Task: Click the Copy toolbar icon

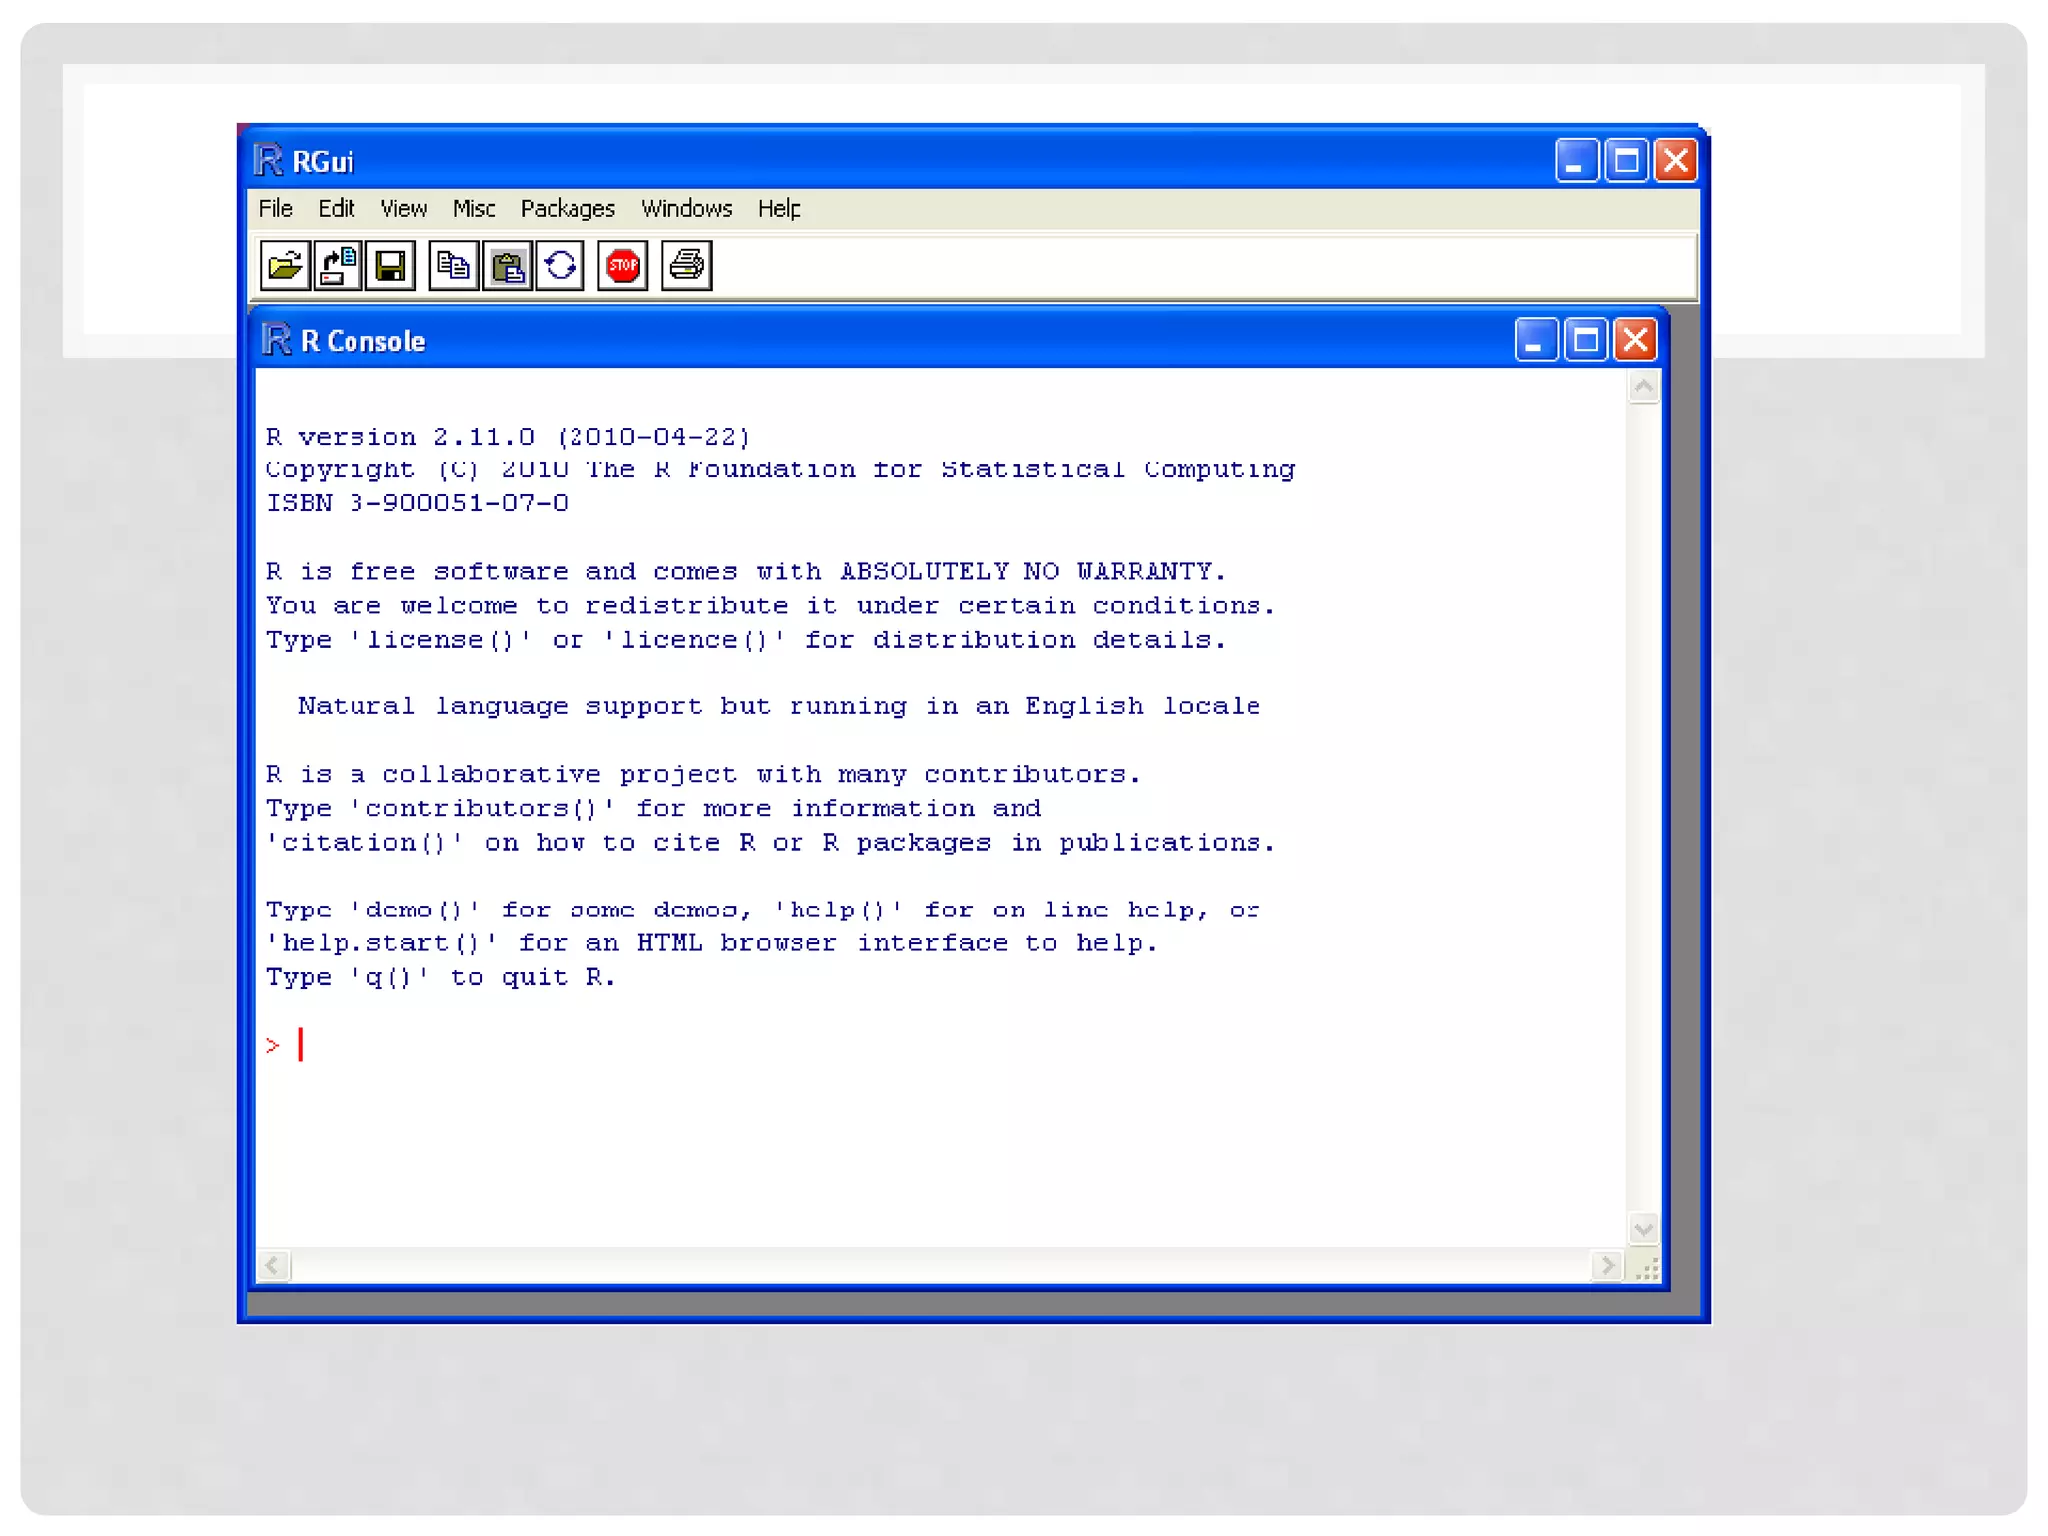Action: pos(453,266)
